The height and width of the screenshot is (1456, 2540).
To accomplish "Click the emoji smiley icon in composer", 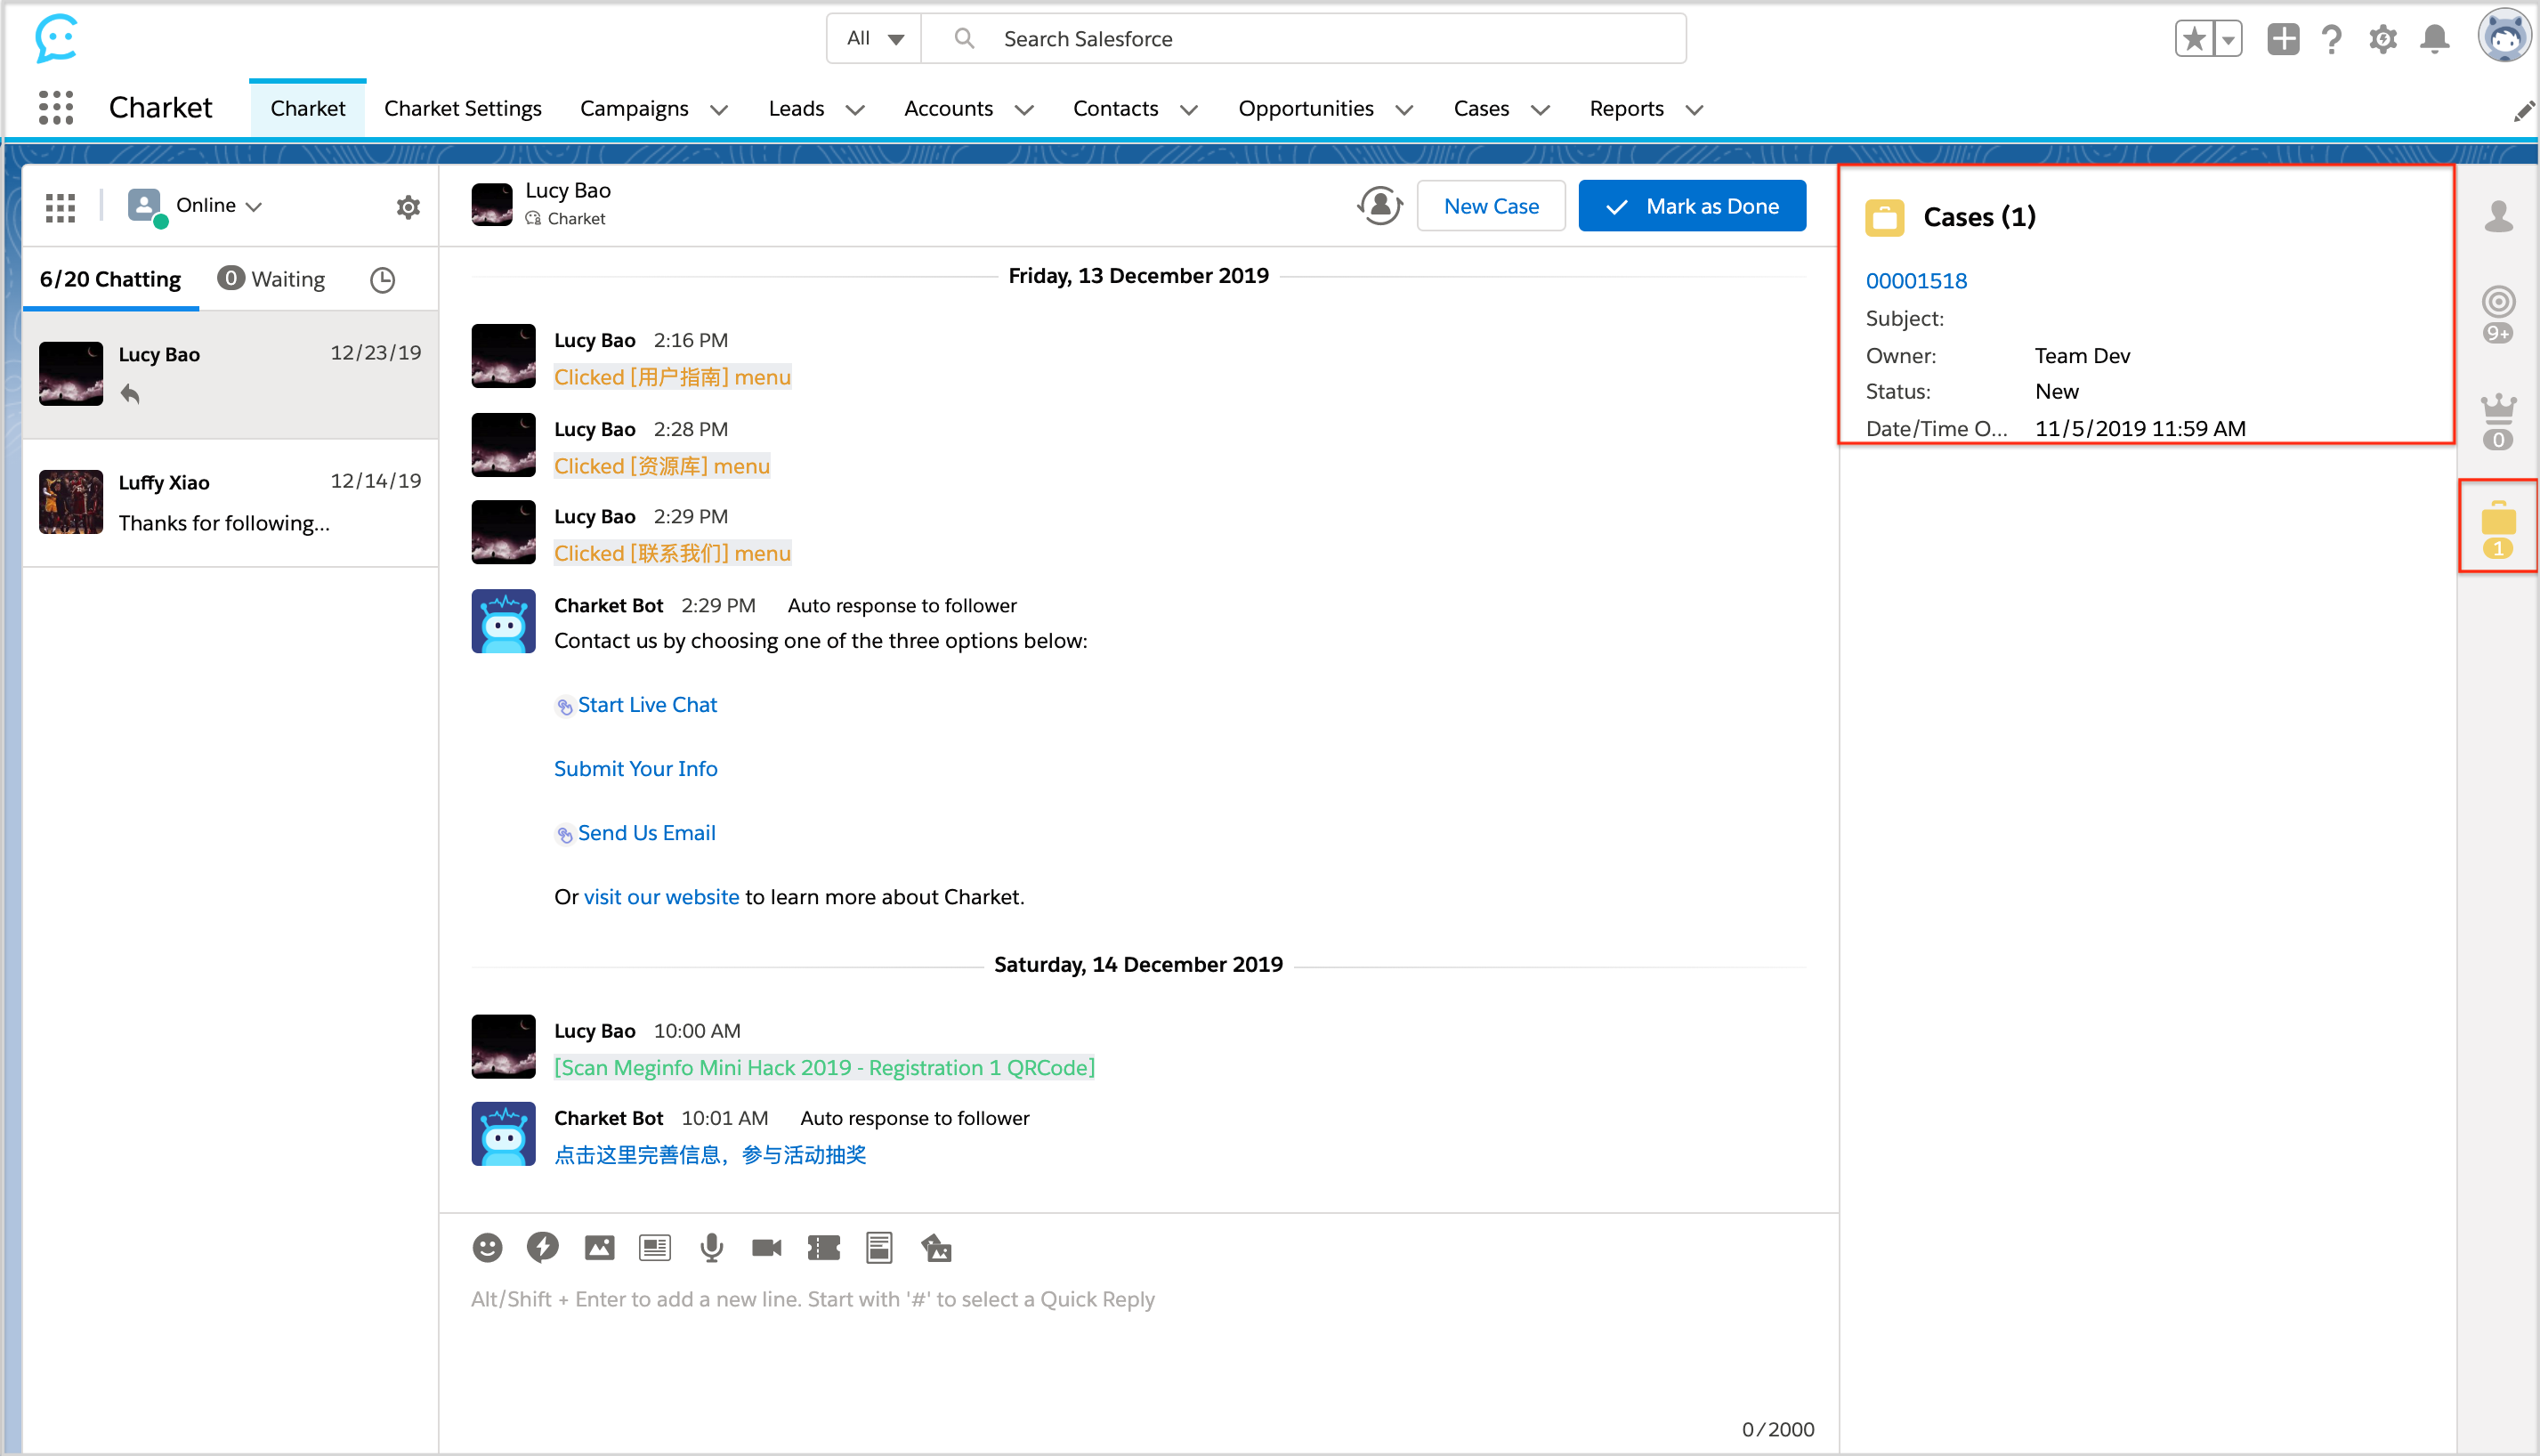I will point(487,1247).
